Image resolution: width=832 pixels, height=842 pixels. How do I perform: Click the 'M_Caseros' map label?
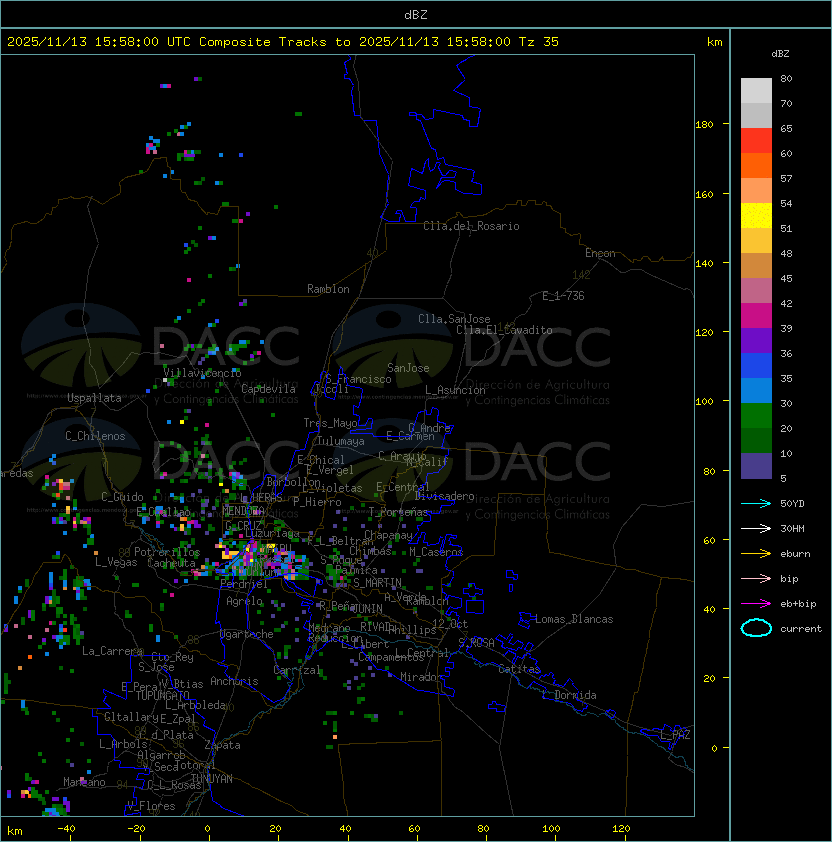point(436,552)
